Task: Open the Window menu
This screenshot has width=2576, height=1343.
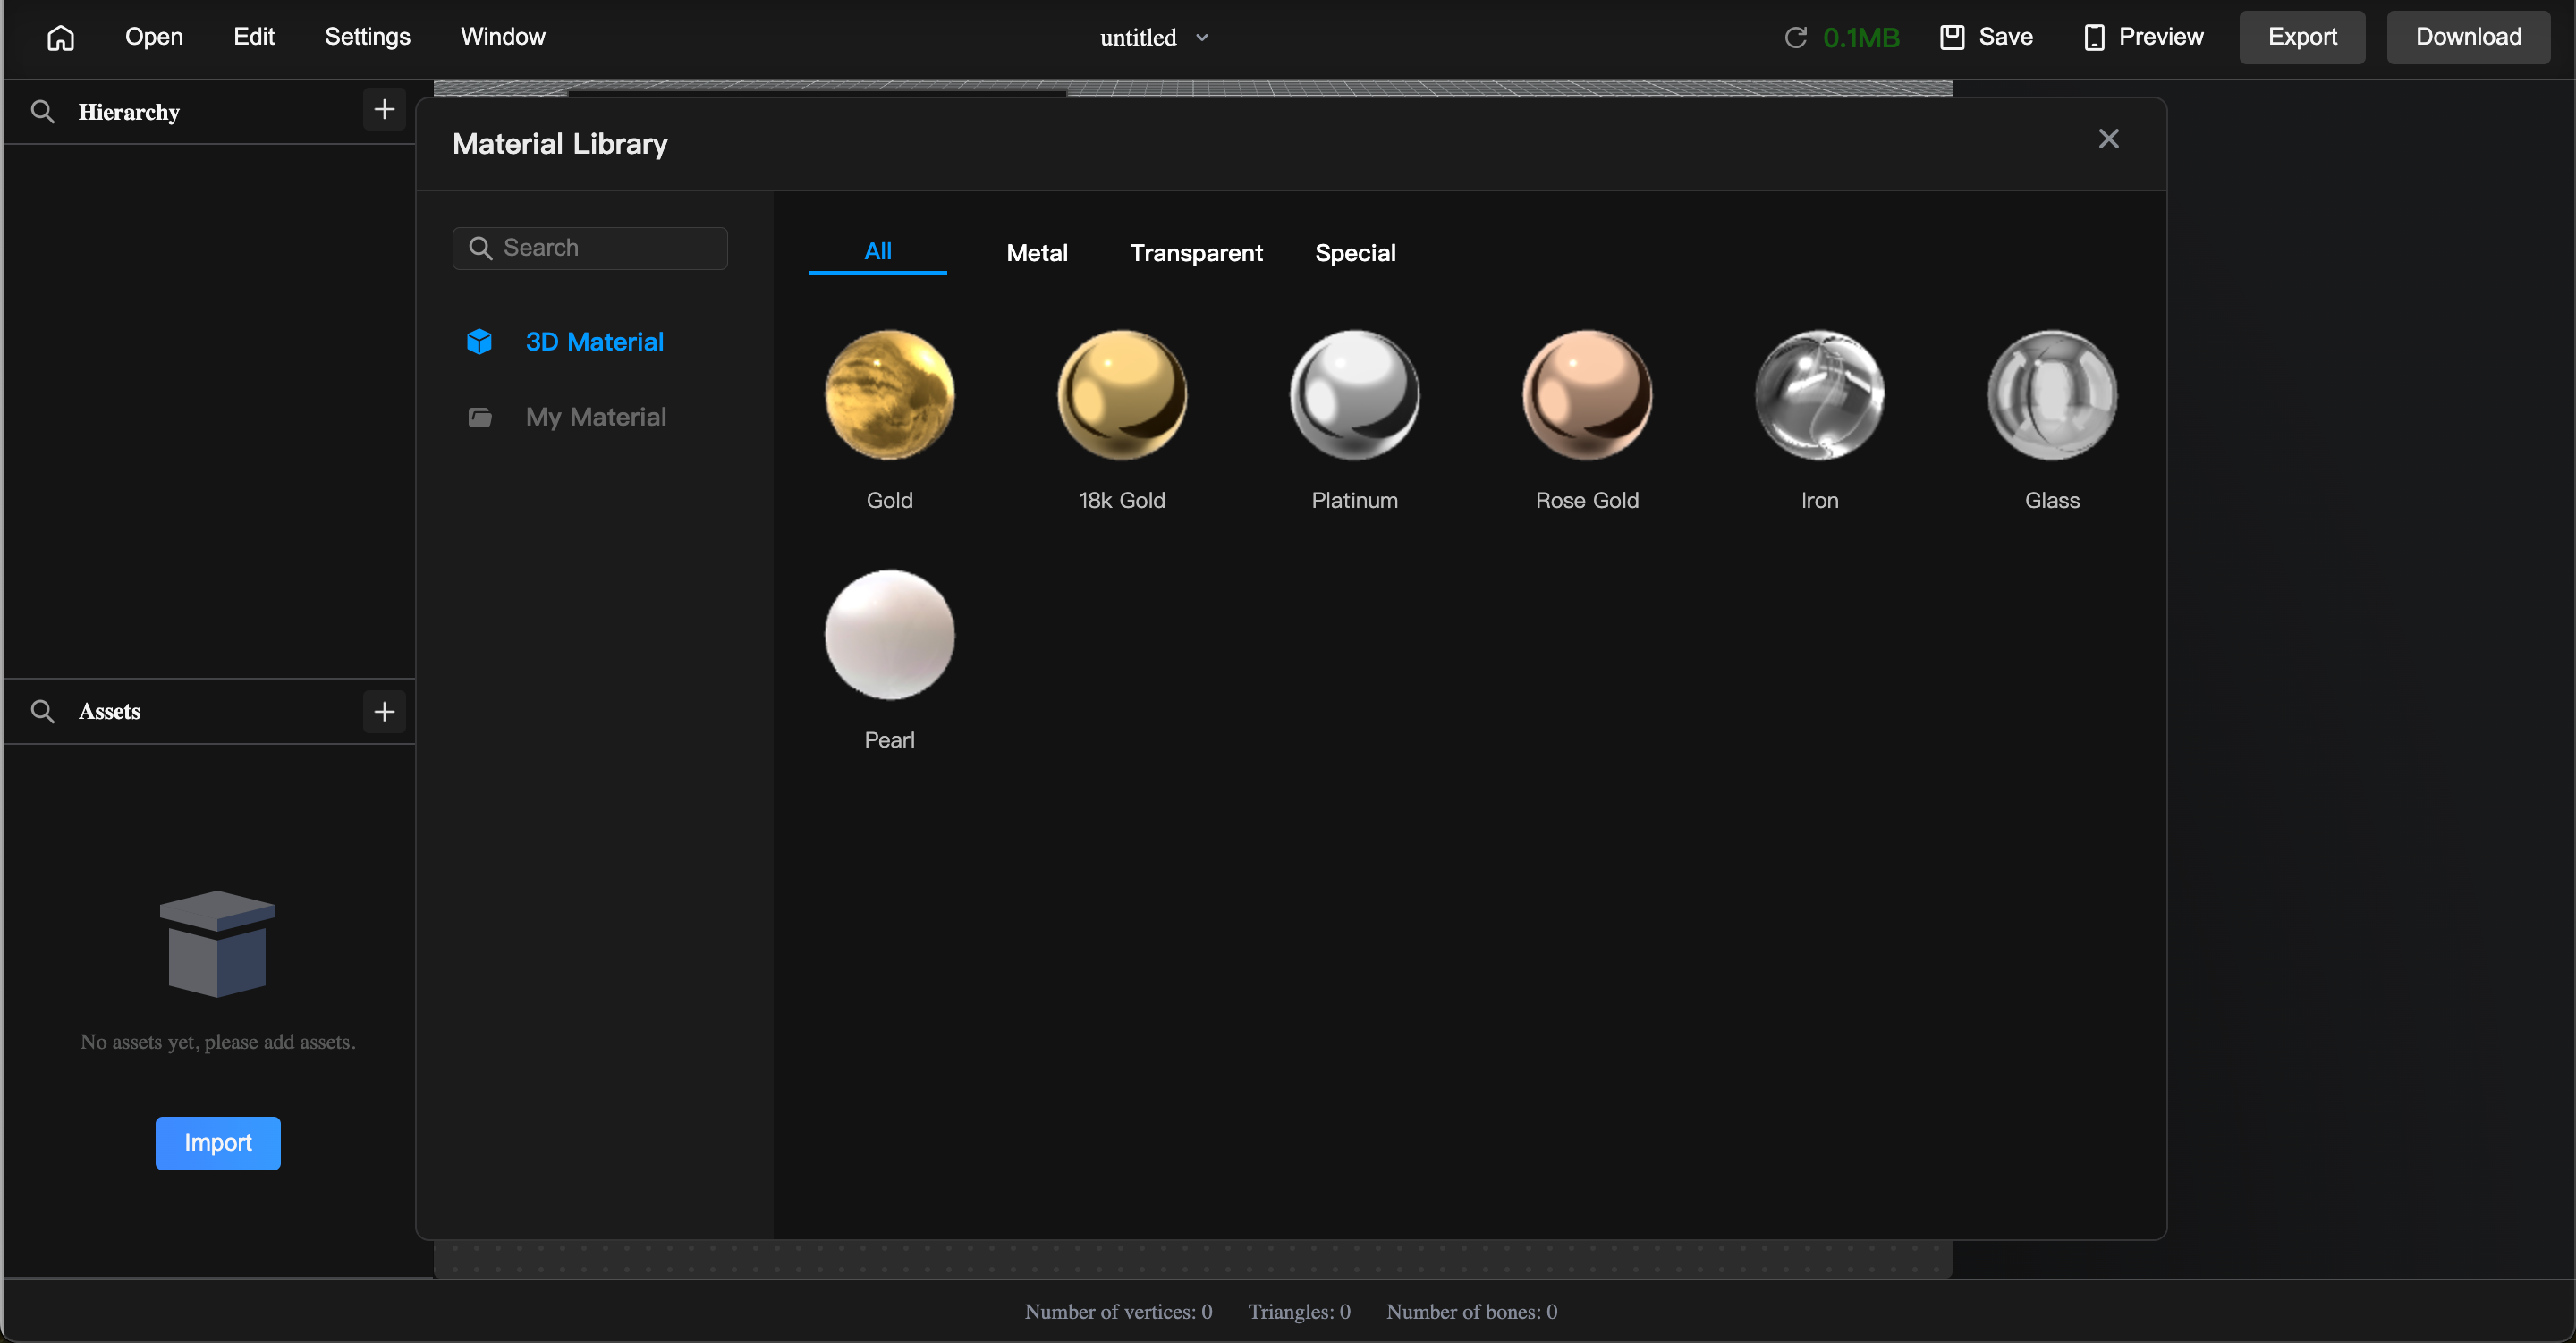Action: [503, 37]
